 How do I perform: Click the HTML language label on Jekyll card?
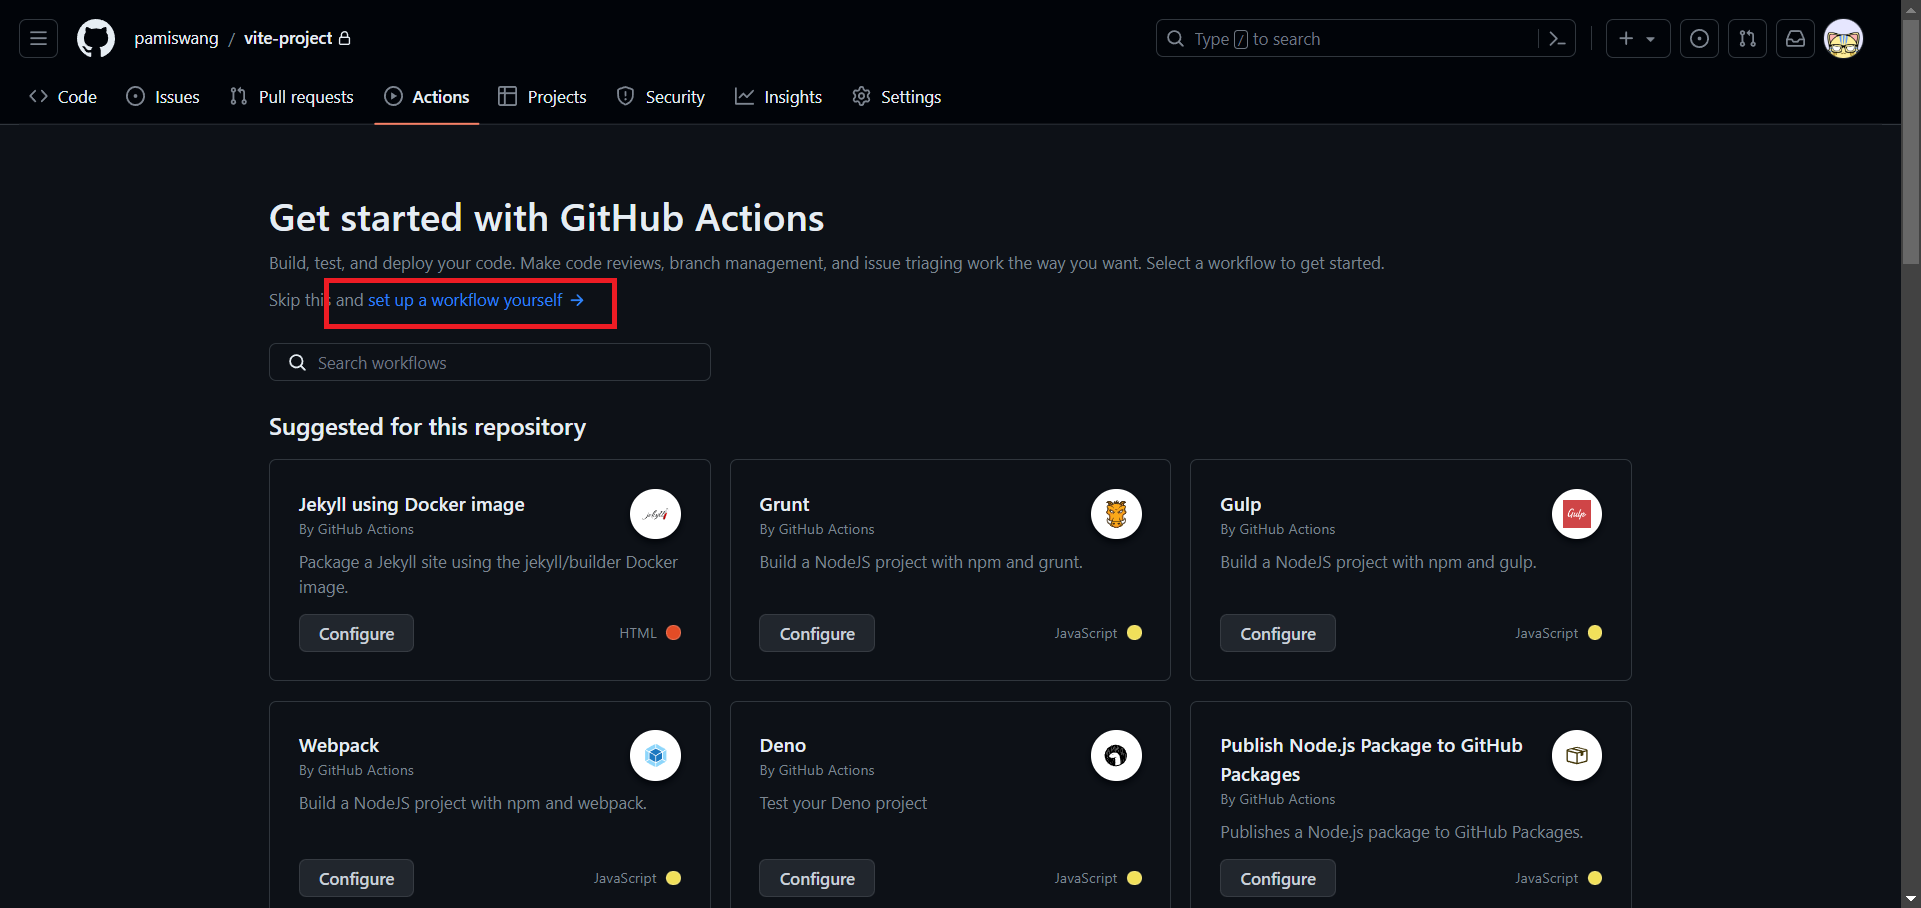(638, 633)
